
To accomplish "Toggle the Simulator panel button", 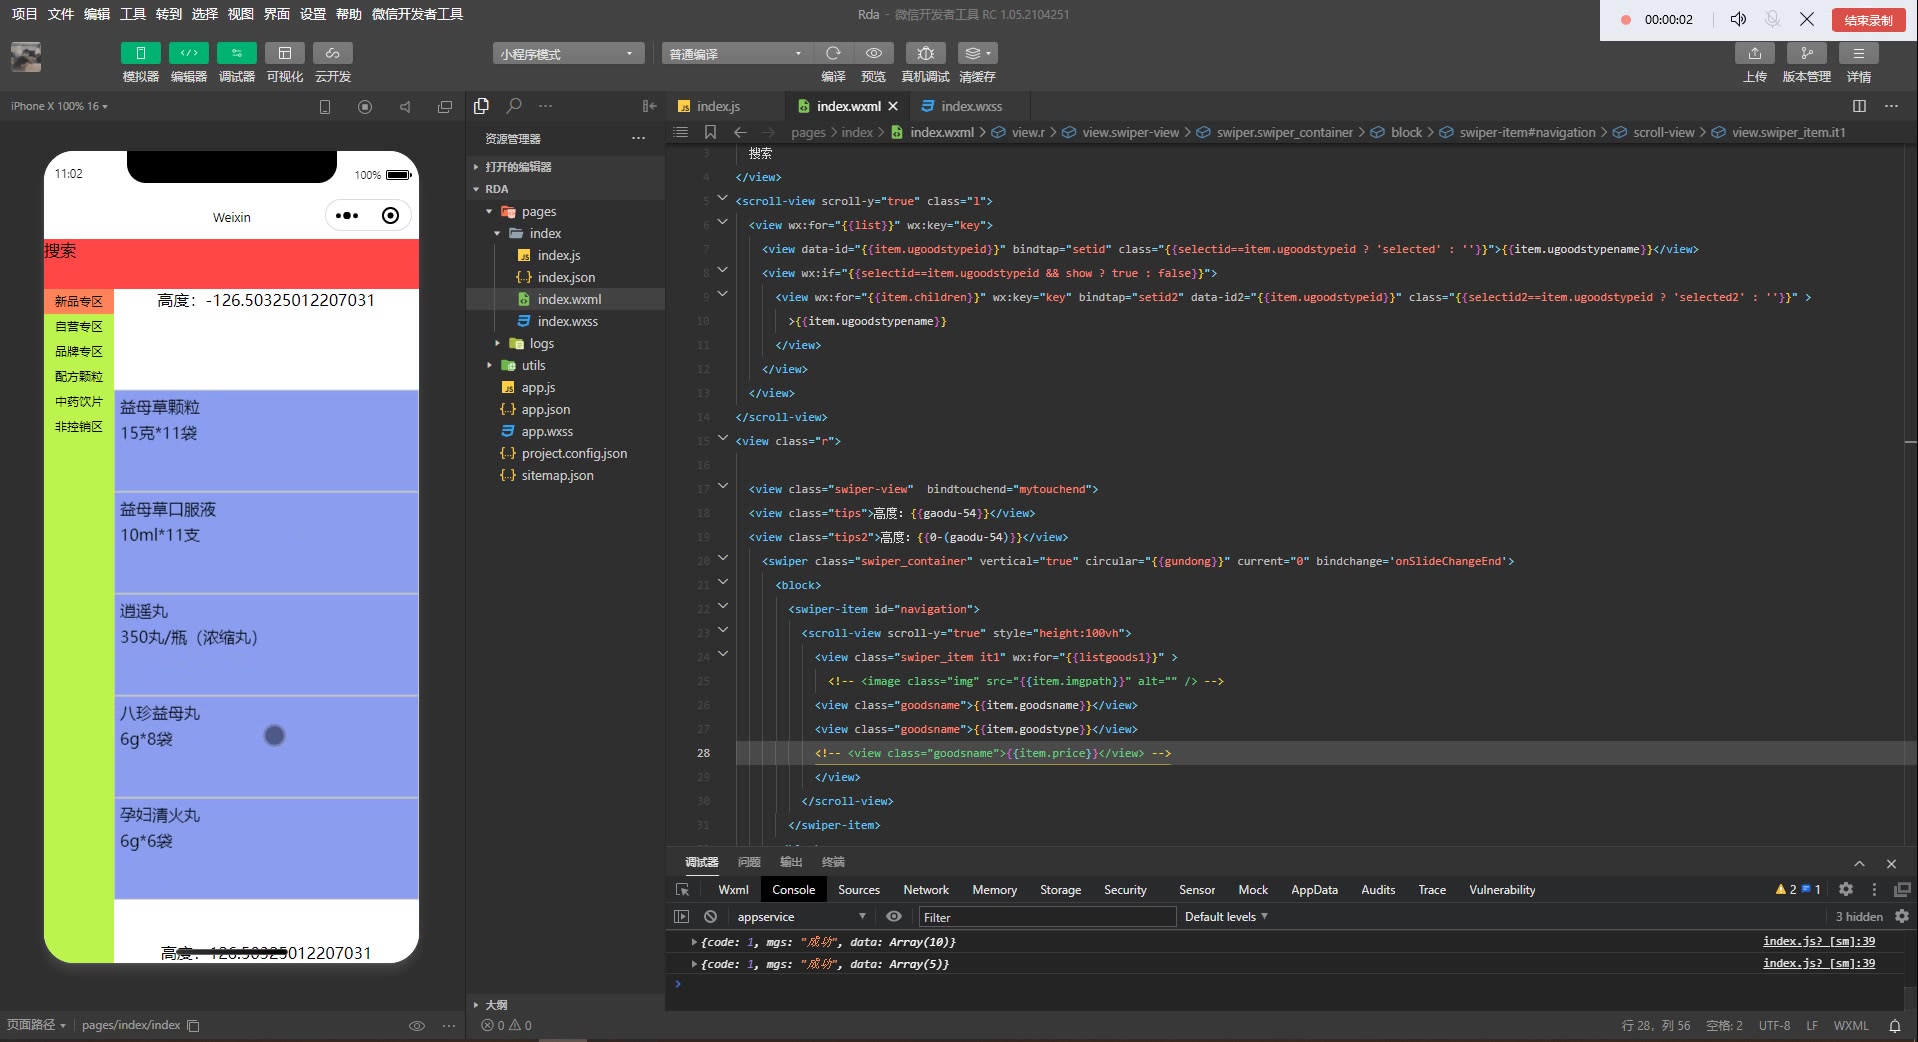I will (x=140, y=53).
